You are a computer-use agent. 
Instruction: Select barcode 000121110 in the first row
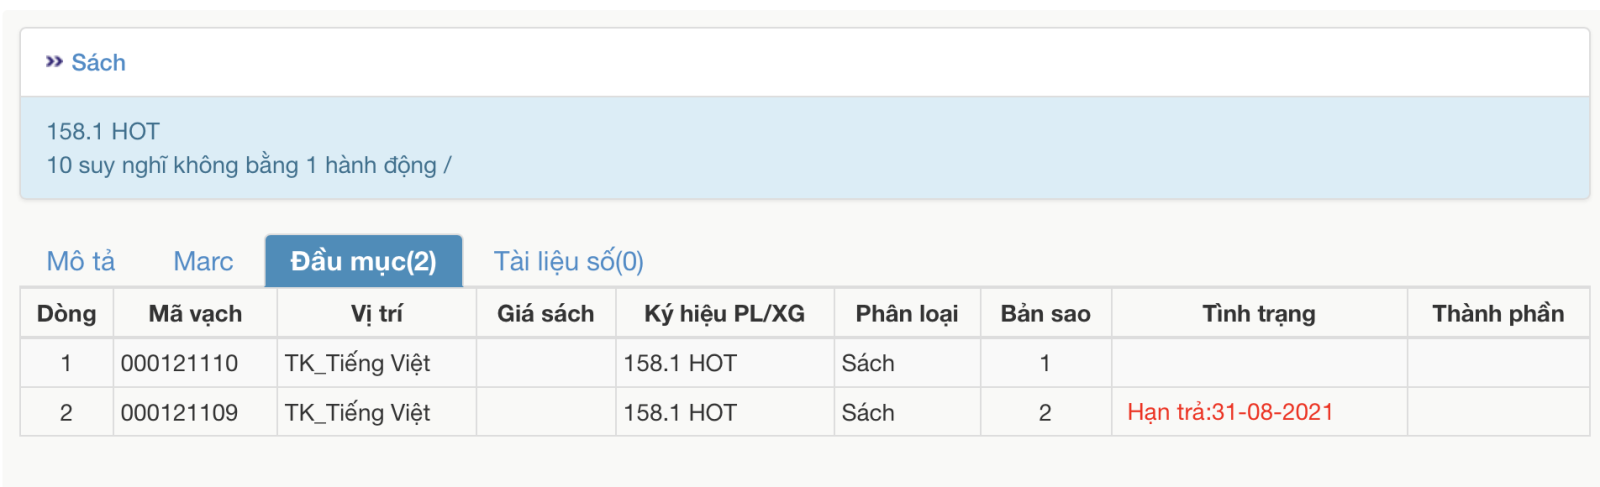179,363
